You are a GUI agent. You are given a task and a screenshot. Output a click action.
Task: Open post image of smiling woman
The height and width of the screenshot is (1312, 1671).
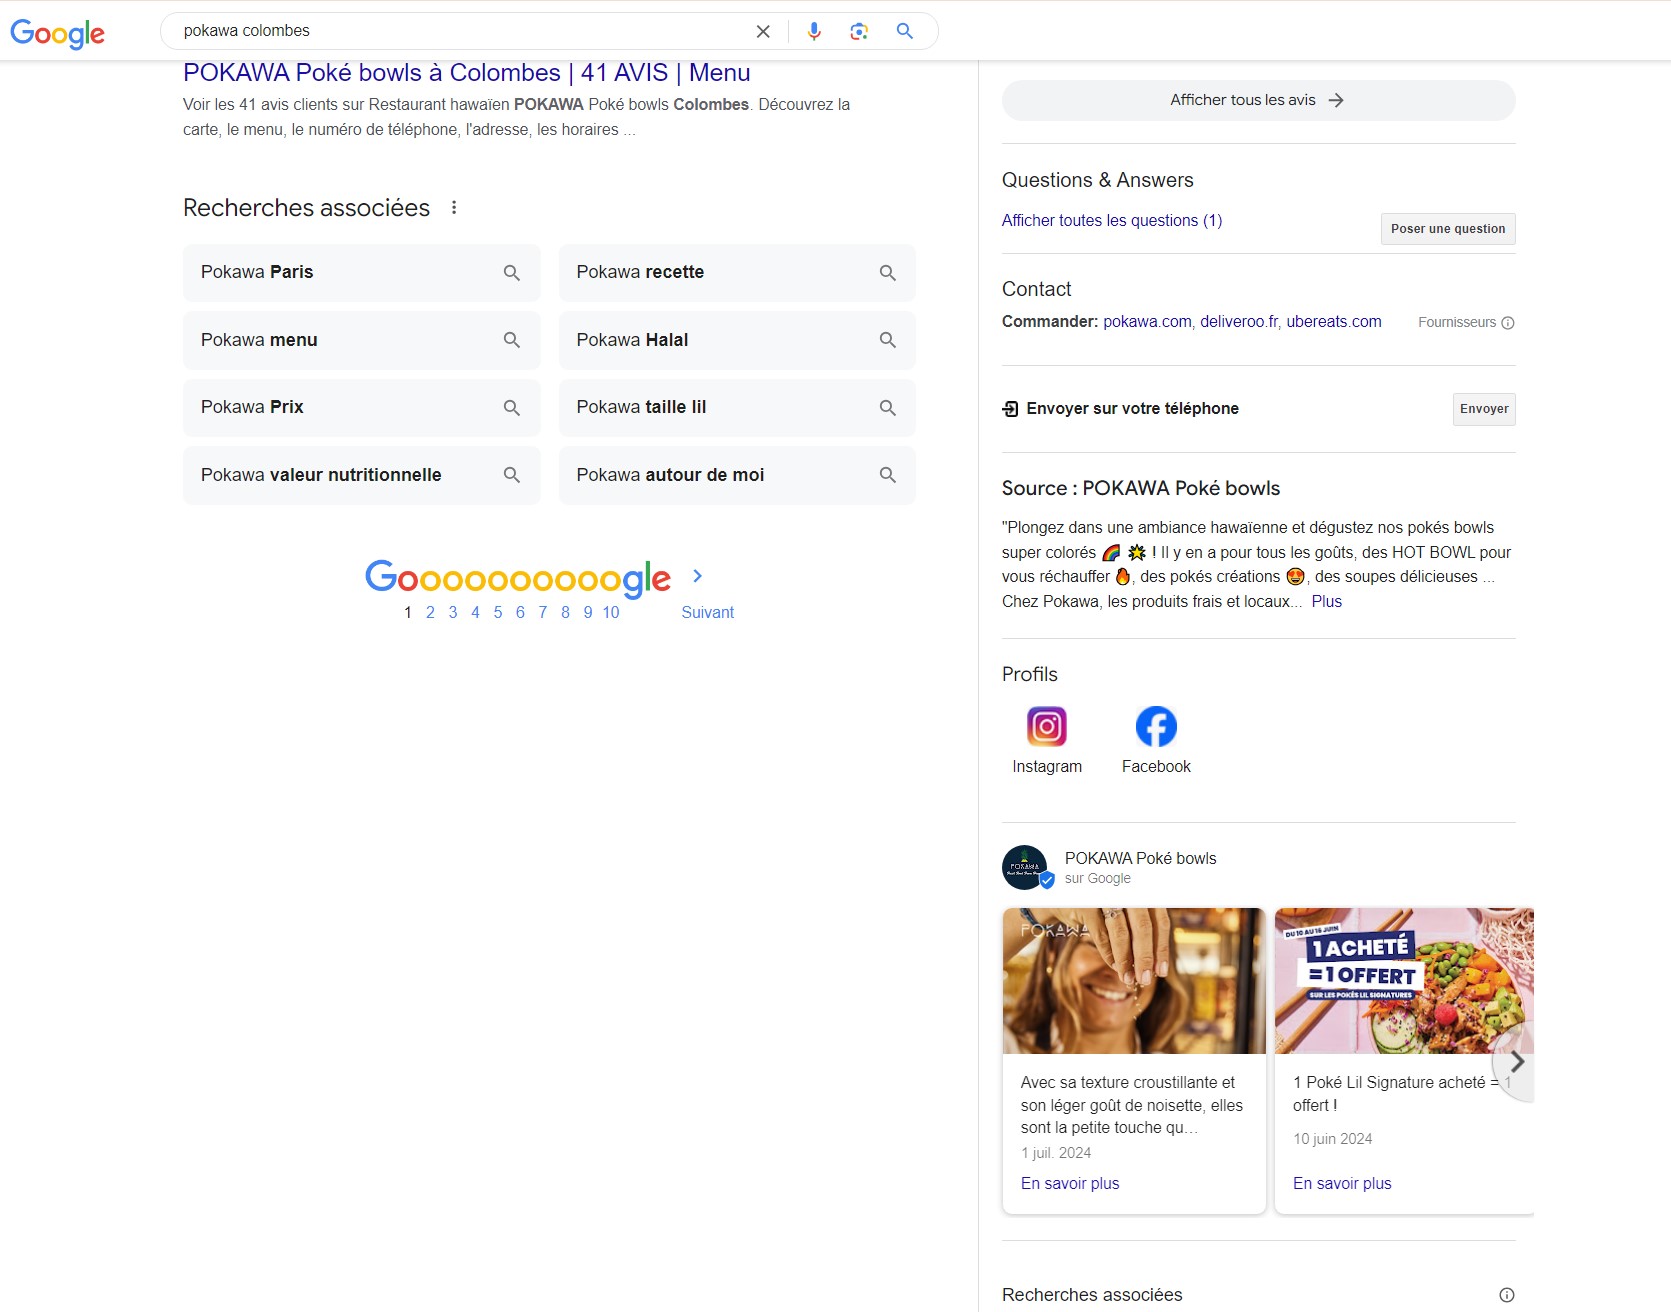tap(1134, 981)
